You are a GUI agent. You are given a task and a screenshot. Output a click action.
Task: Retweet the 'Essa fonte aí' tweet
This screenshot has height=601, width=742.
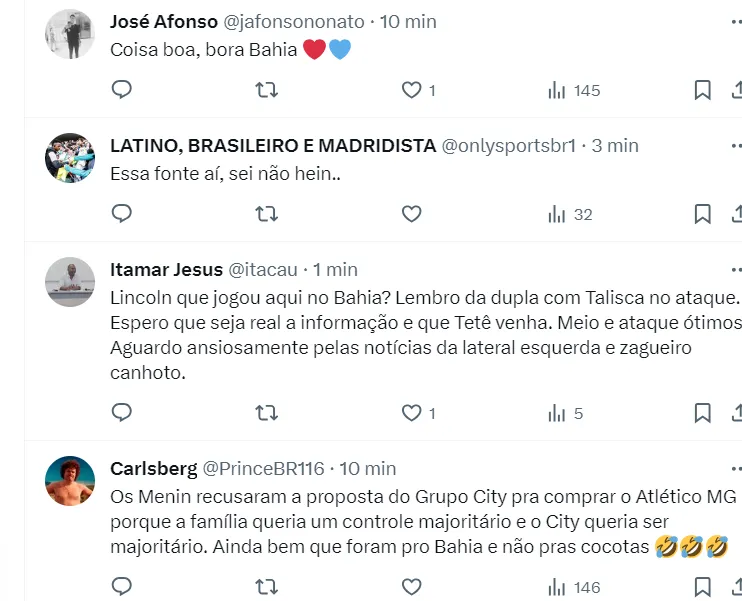coord(266,214)
